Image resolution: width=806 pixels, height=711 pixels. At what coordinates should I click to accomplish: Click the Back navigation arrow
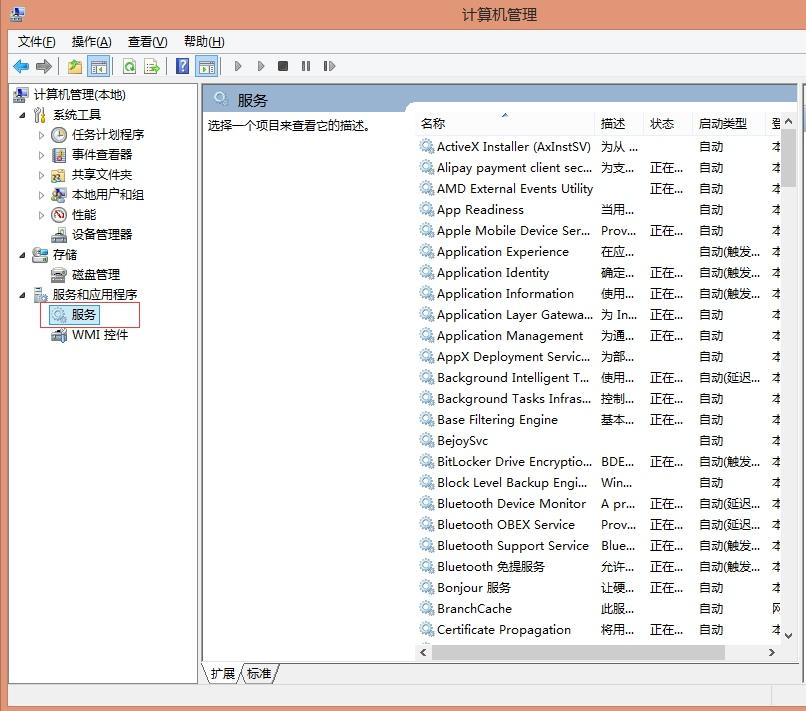(19, 66)
